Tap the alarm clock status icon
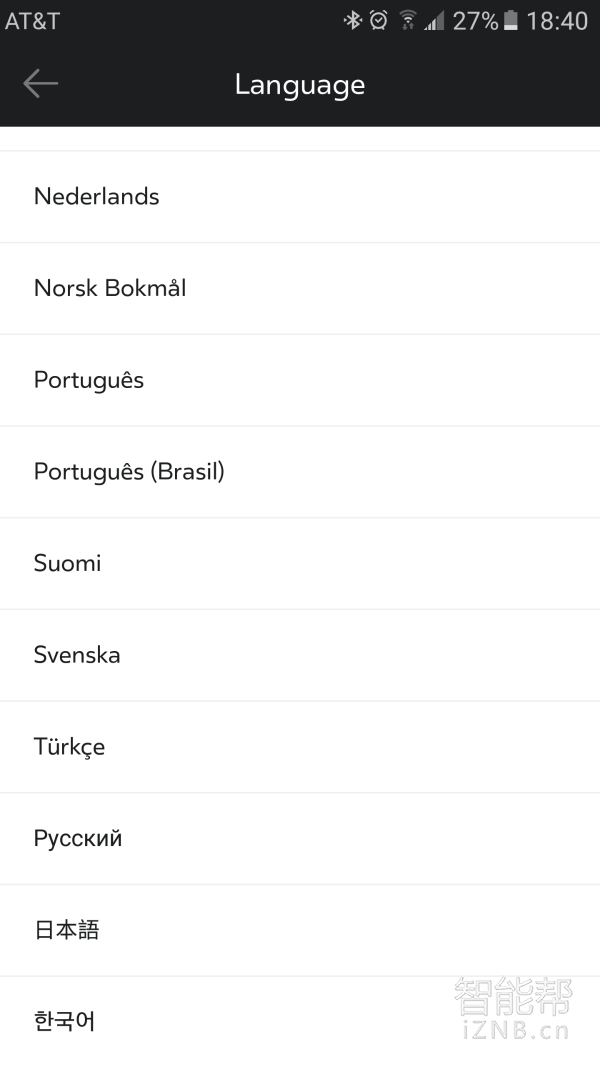Viewport: 600px width, 1067px height. click(378, 20)
